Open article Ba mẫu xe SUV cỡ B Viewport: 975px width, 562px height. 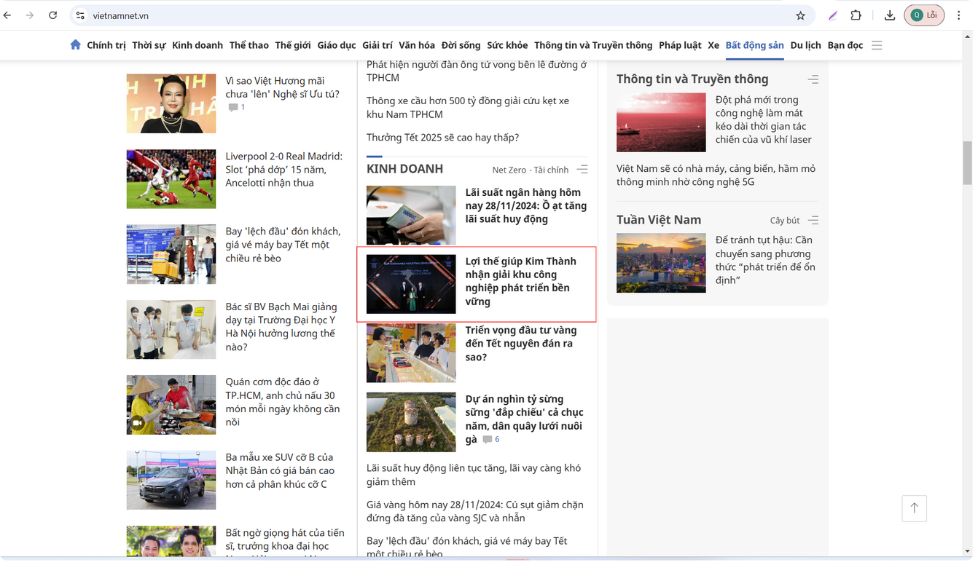click(280, 471)
